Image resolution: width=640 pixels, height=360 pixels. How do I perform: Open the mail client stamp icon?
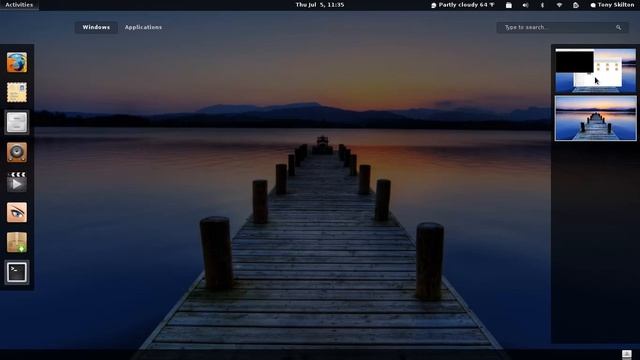click(x=17, y=92)
